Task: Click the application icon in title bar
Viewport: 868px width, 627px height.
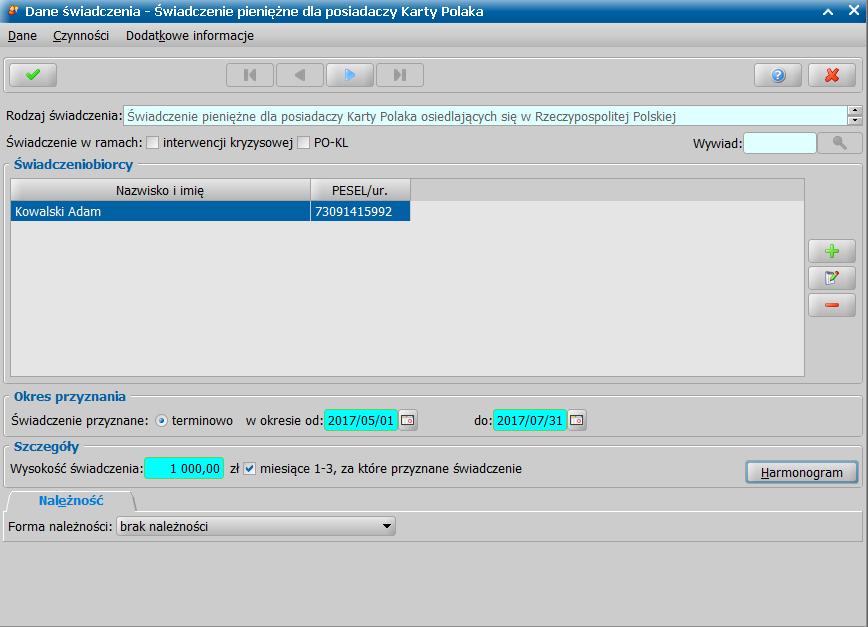Action: (13, 11)
